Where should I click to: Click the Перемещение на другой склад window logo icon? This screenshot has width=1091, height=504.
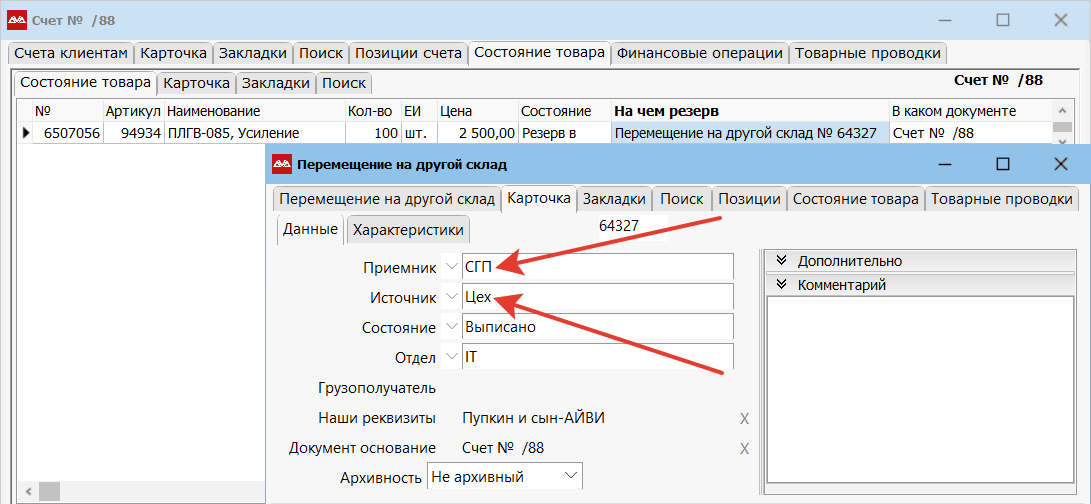click(282, 164)
